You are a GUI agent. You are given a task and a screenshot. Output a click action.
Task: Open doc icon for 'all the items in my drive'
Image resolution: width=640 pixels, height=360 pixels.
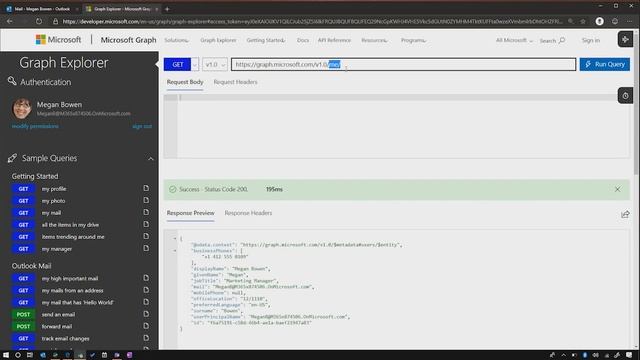146,224
